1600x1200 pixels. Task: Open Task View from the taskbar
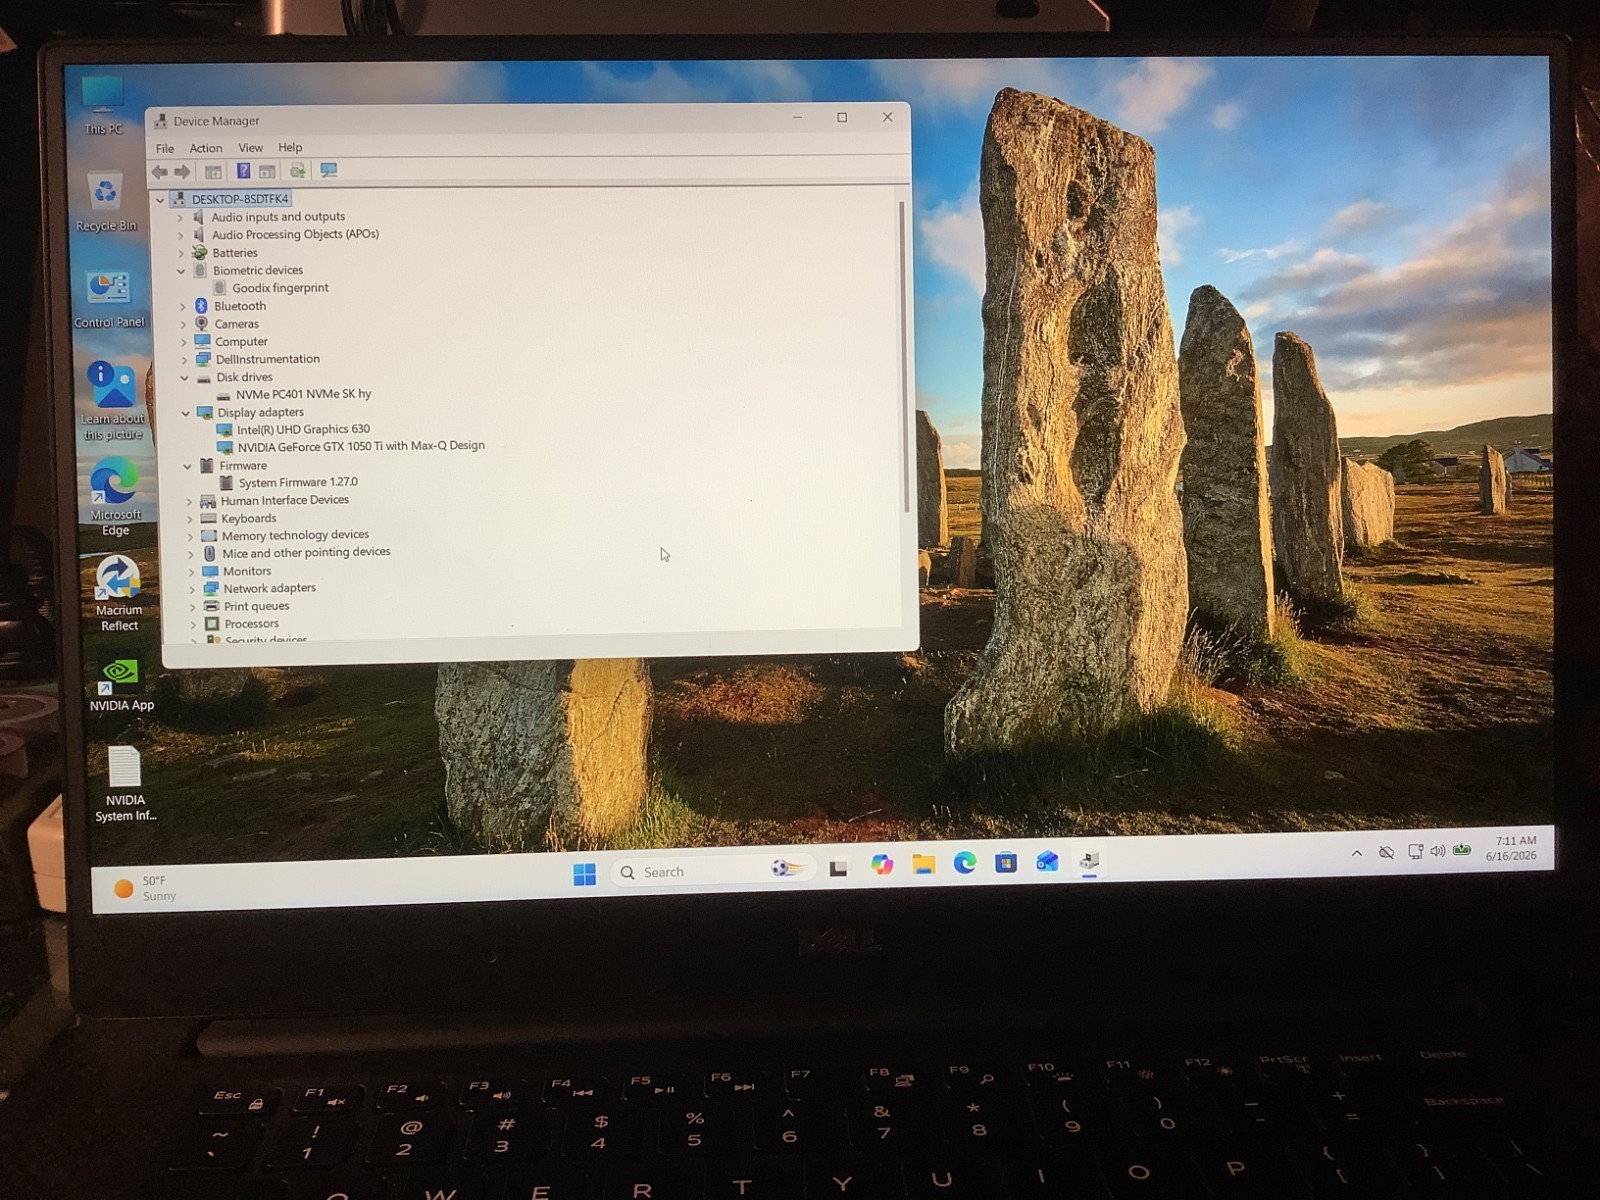tap(838, 868)
